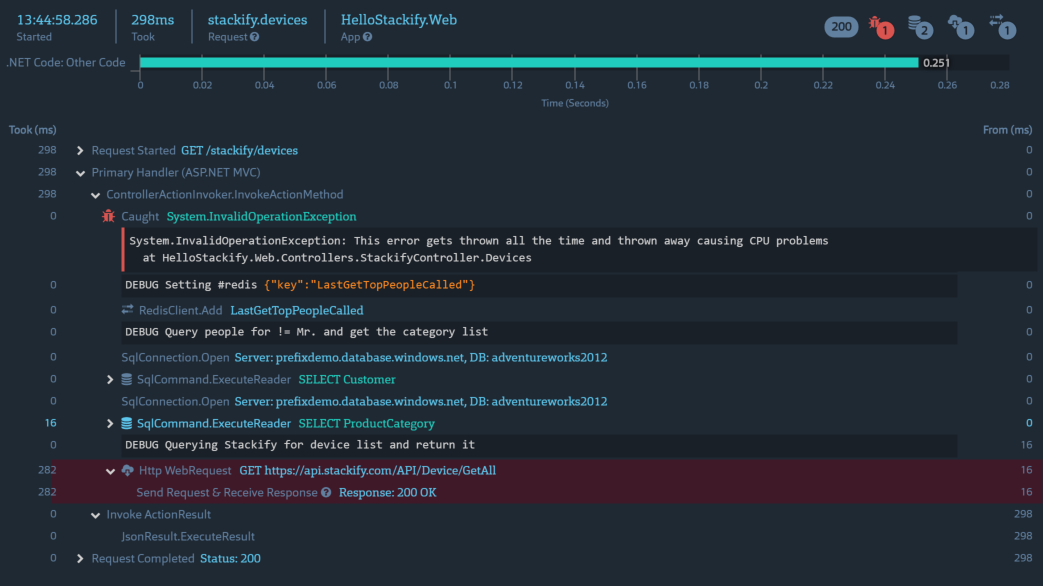Click the cloud icon beside Http WebRequest
Screen dimensions: 1043x586
pyautogui.click(x=128, y=470)
